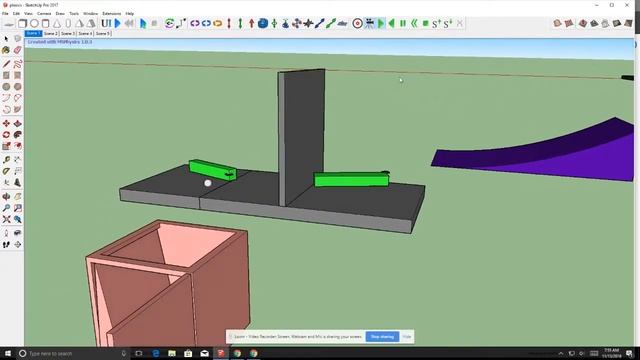Increase replay speed with S up icon
Image resolution: width=640 pixels, height=360 pixels.
click(436, 24)
